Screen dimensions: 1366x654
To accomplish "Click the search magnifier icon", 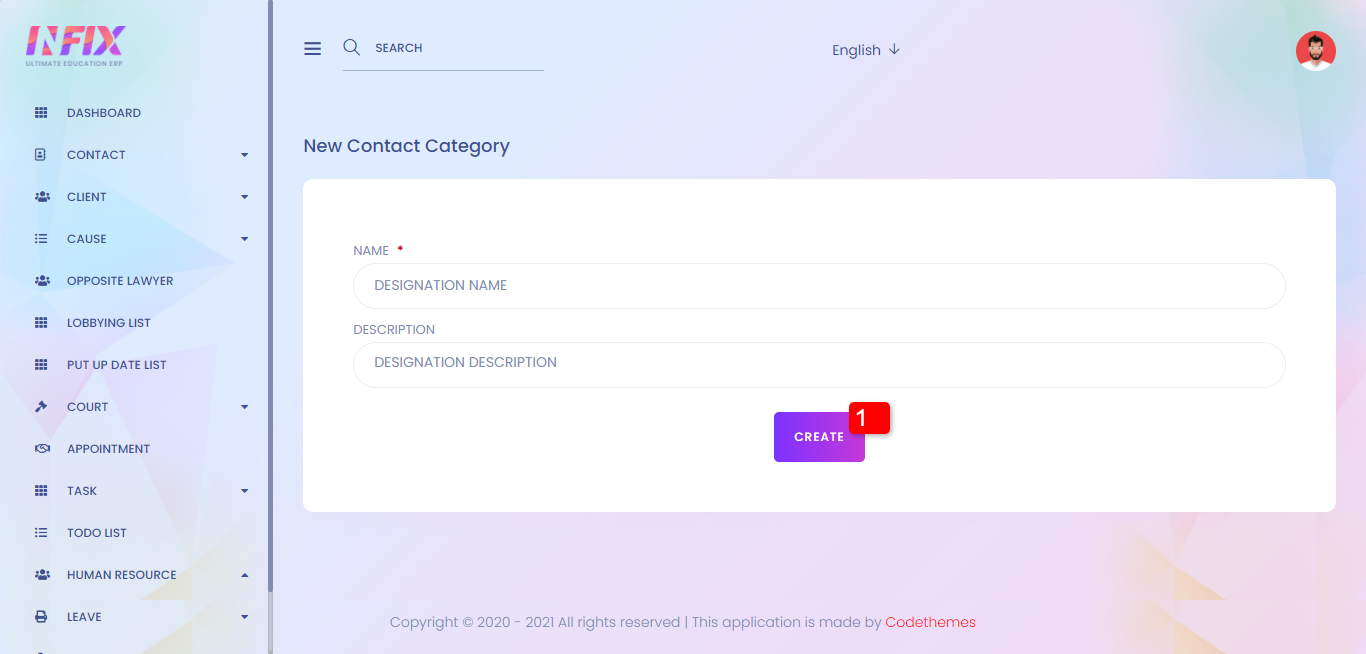I will 351,47.
